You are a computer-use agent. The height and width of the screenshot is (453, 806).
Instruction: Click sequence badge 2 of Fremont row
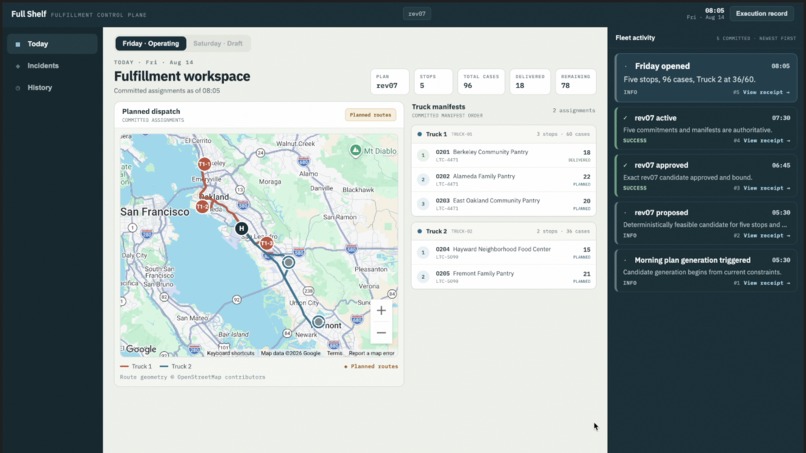423,277
